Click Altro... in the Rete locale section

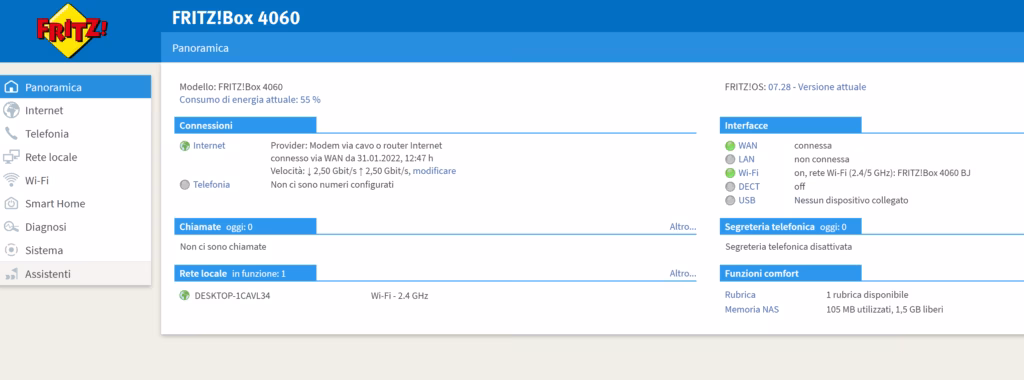click(x=683, y=274)
